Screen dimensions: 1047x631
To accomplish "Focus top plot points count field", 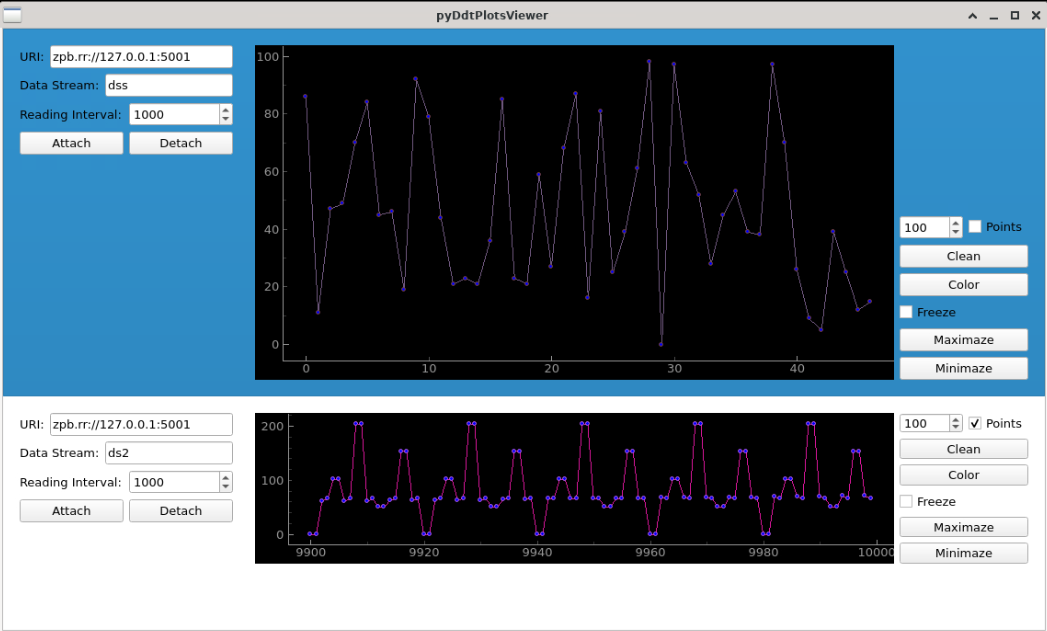I will coord(925,227).
